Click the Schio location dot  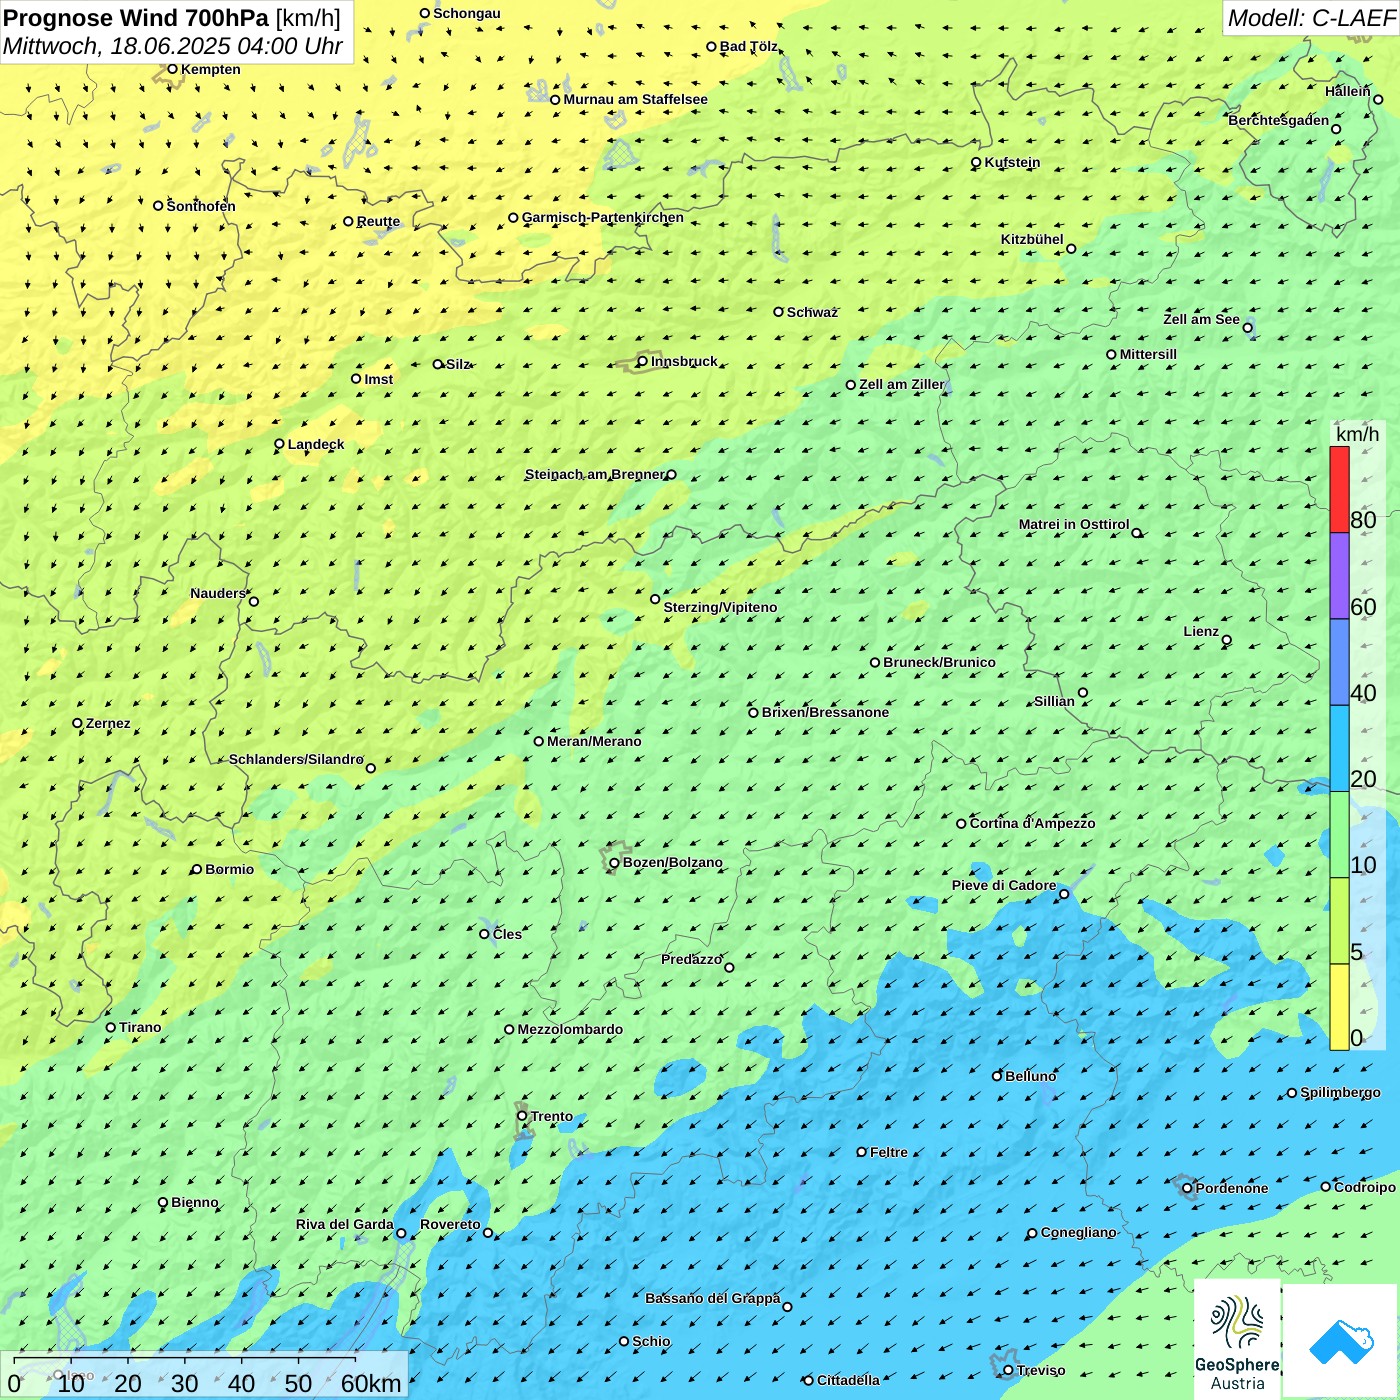click(624, 1341)
